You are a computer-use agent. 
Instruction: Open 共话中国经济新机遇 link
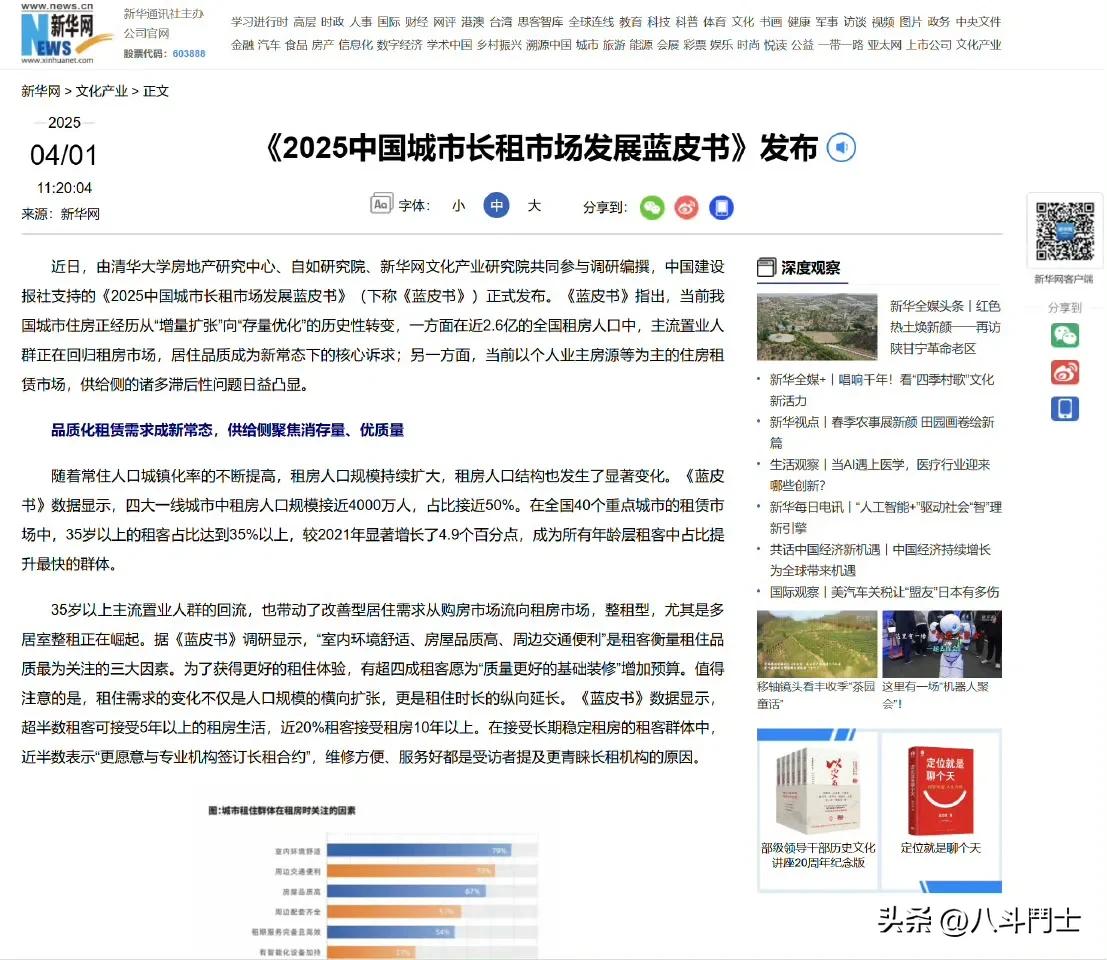(x=880, y=559)
